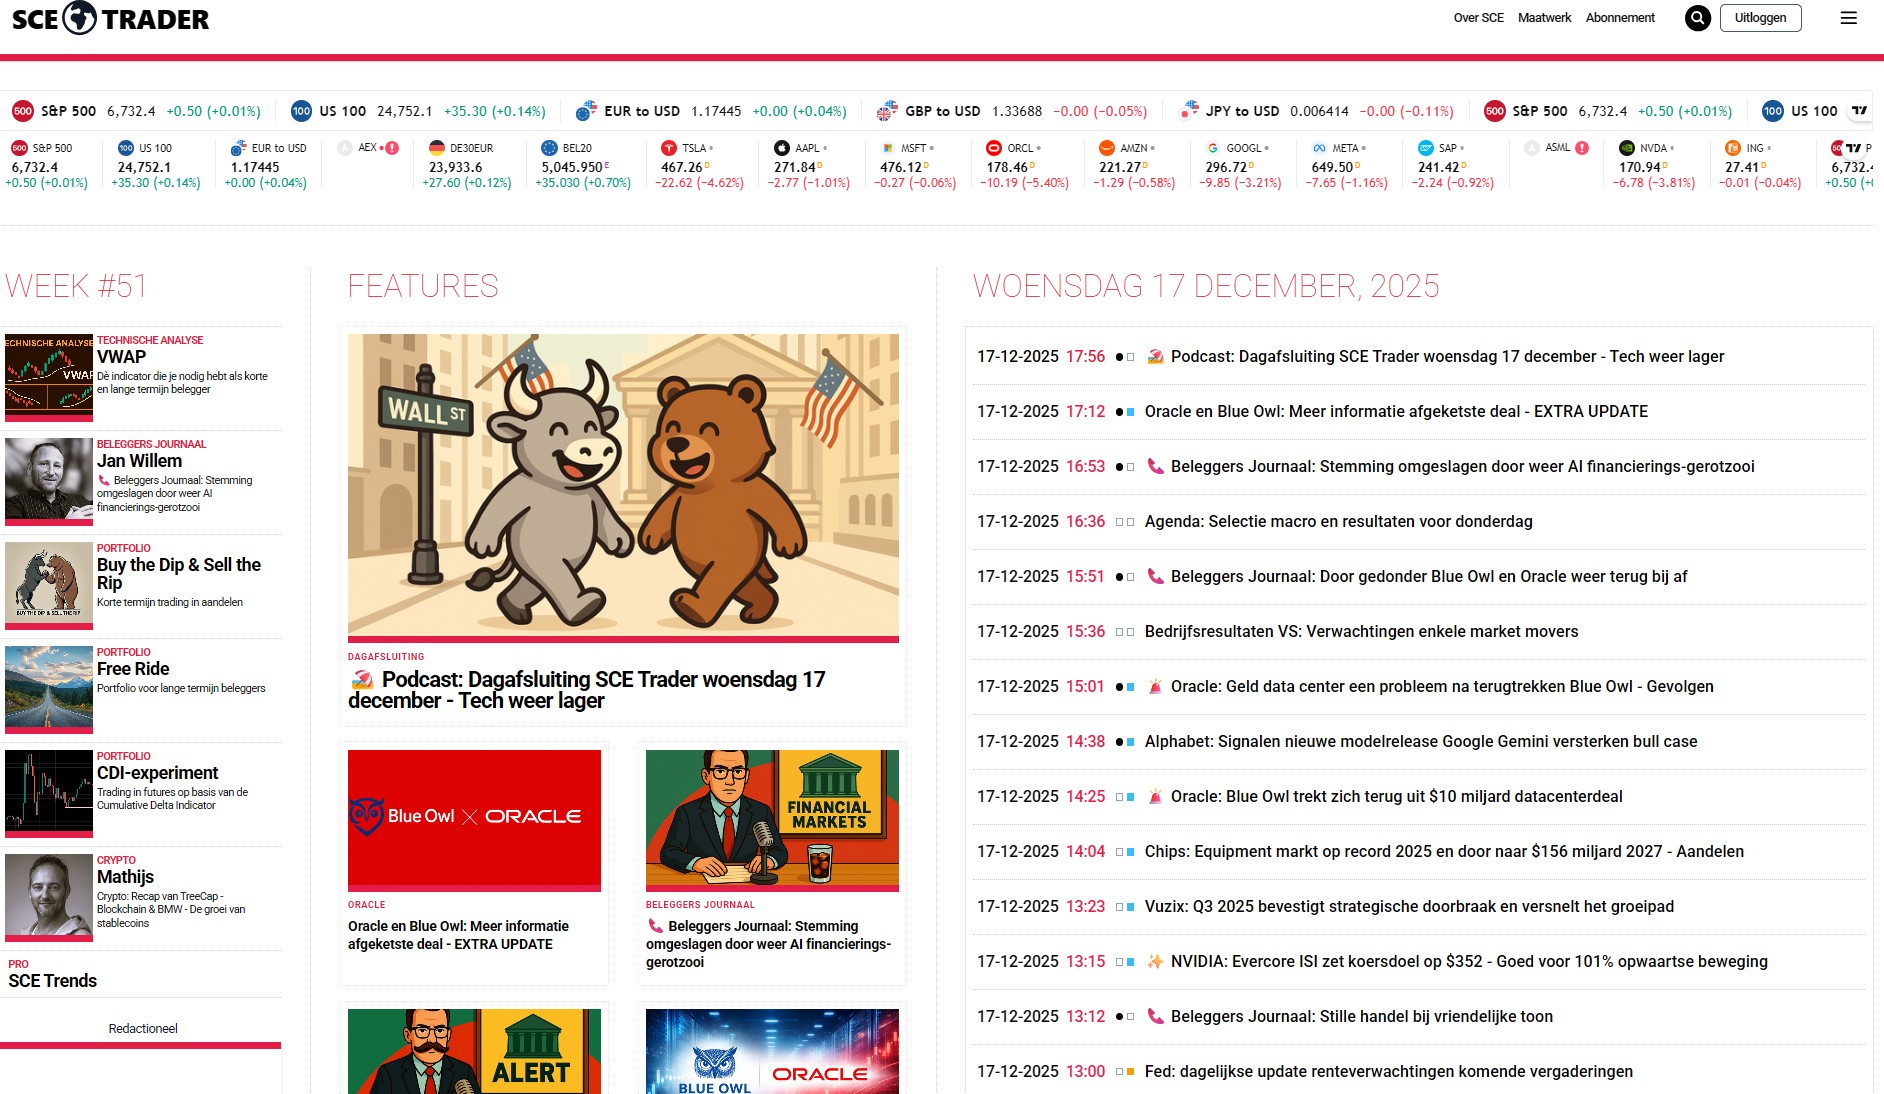Click the GBP to USD flags icon

887,111
